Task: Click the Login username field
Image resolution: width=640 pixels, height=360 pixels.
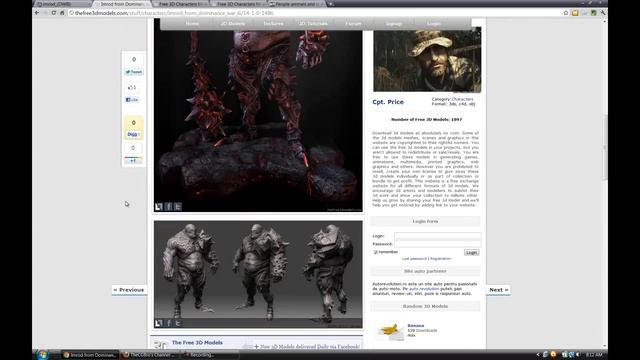Action: pyautogui.click(x=438, y=236)
